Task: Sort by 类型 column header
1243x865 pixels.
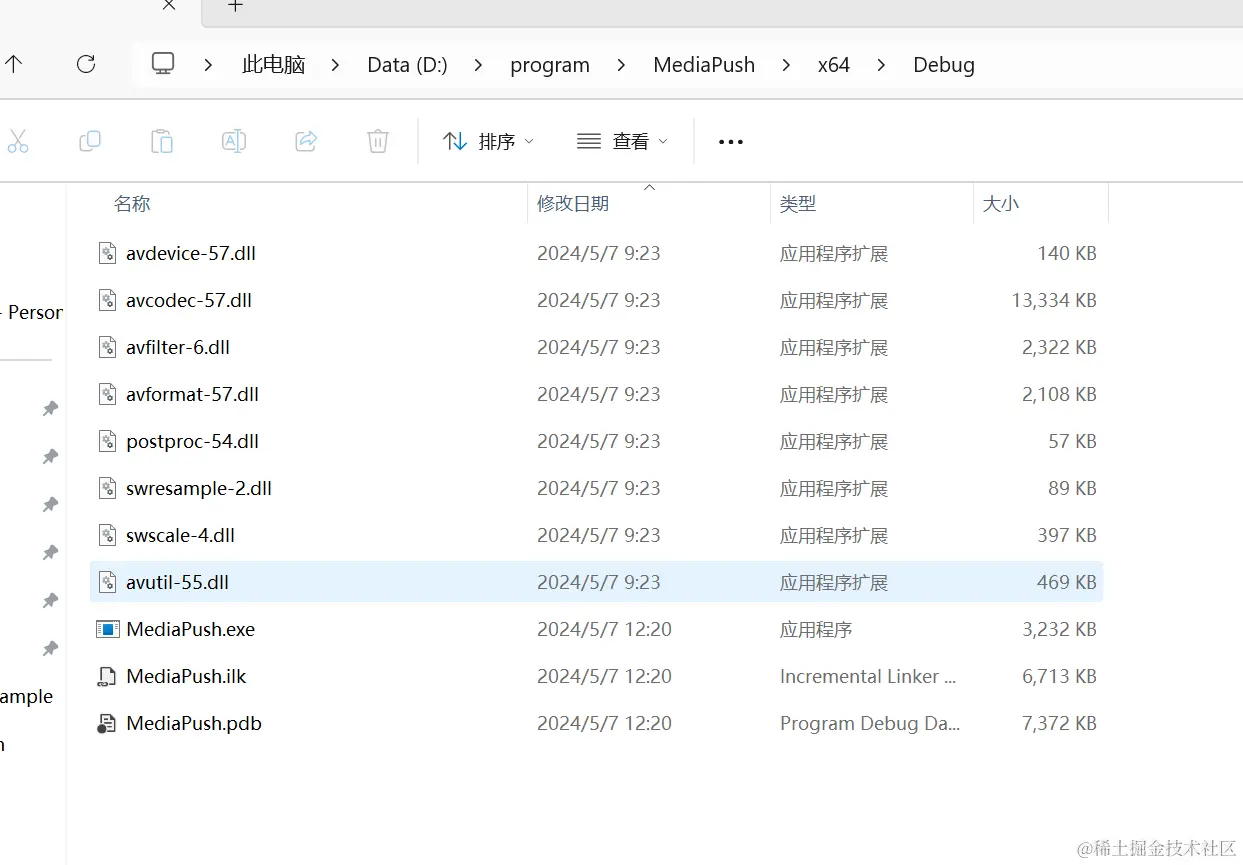Action: pyautogui.click(x=798, y=204)
